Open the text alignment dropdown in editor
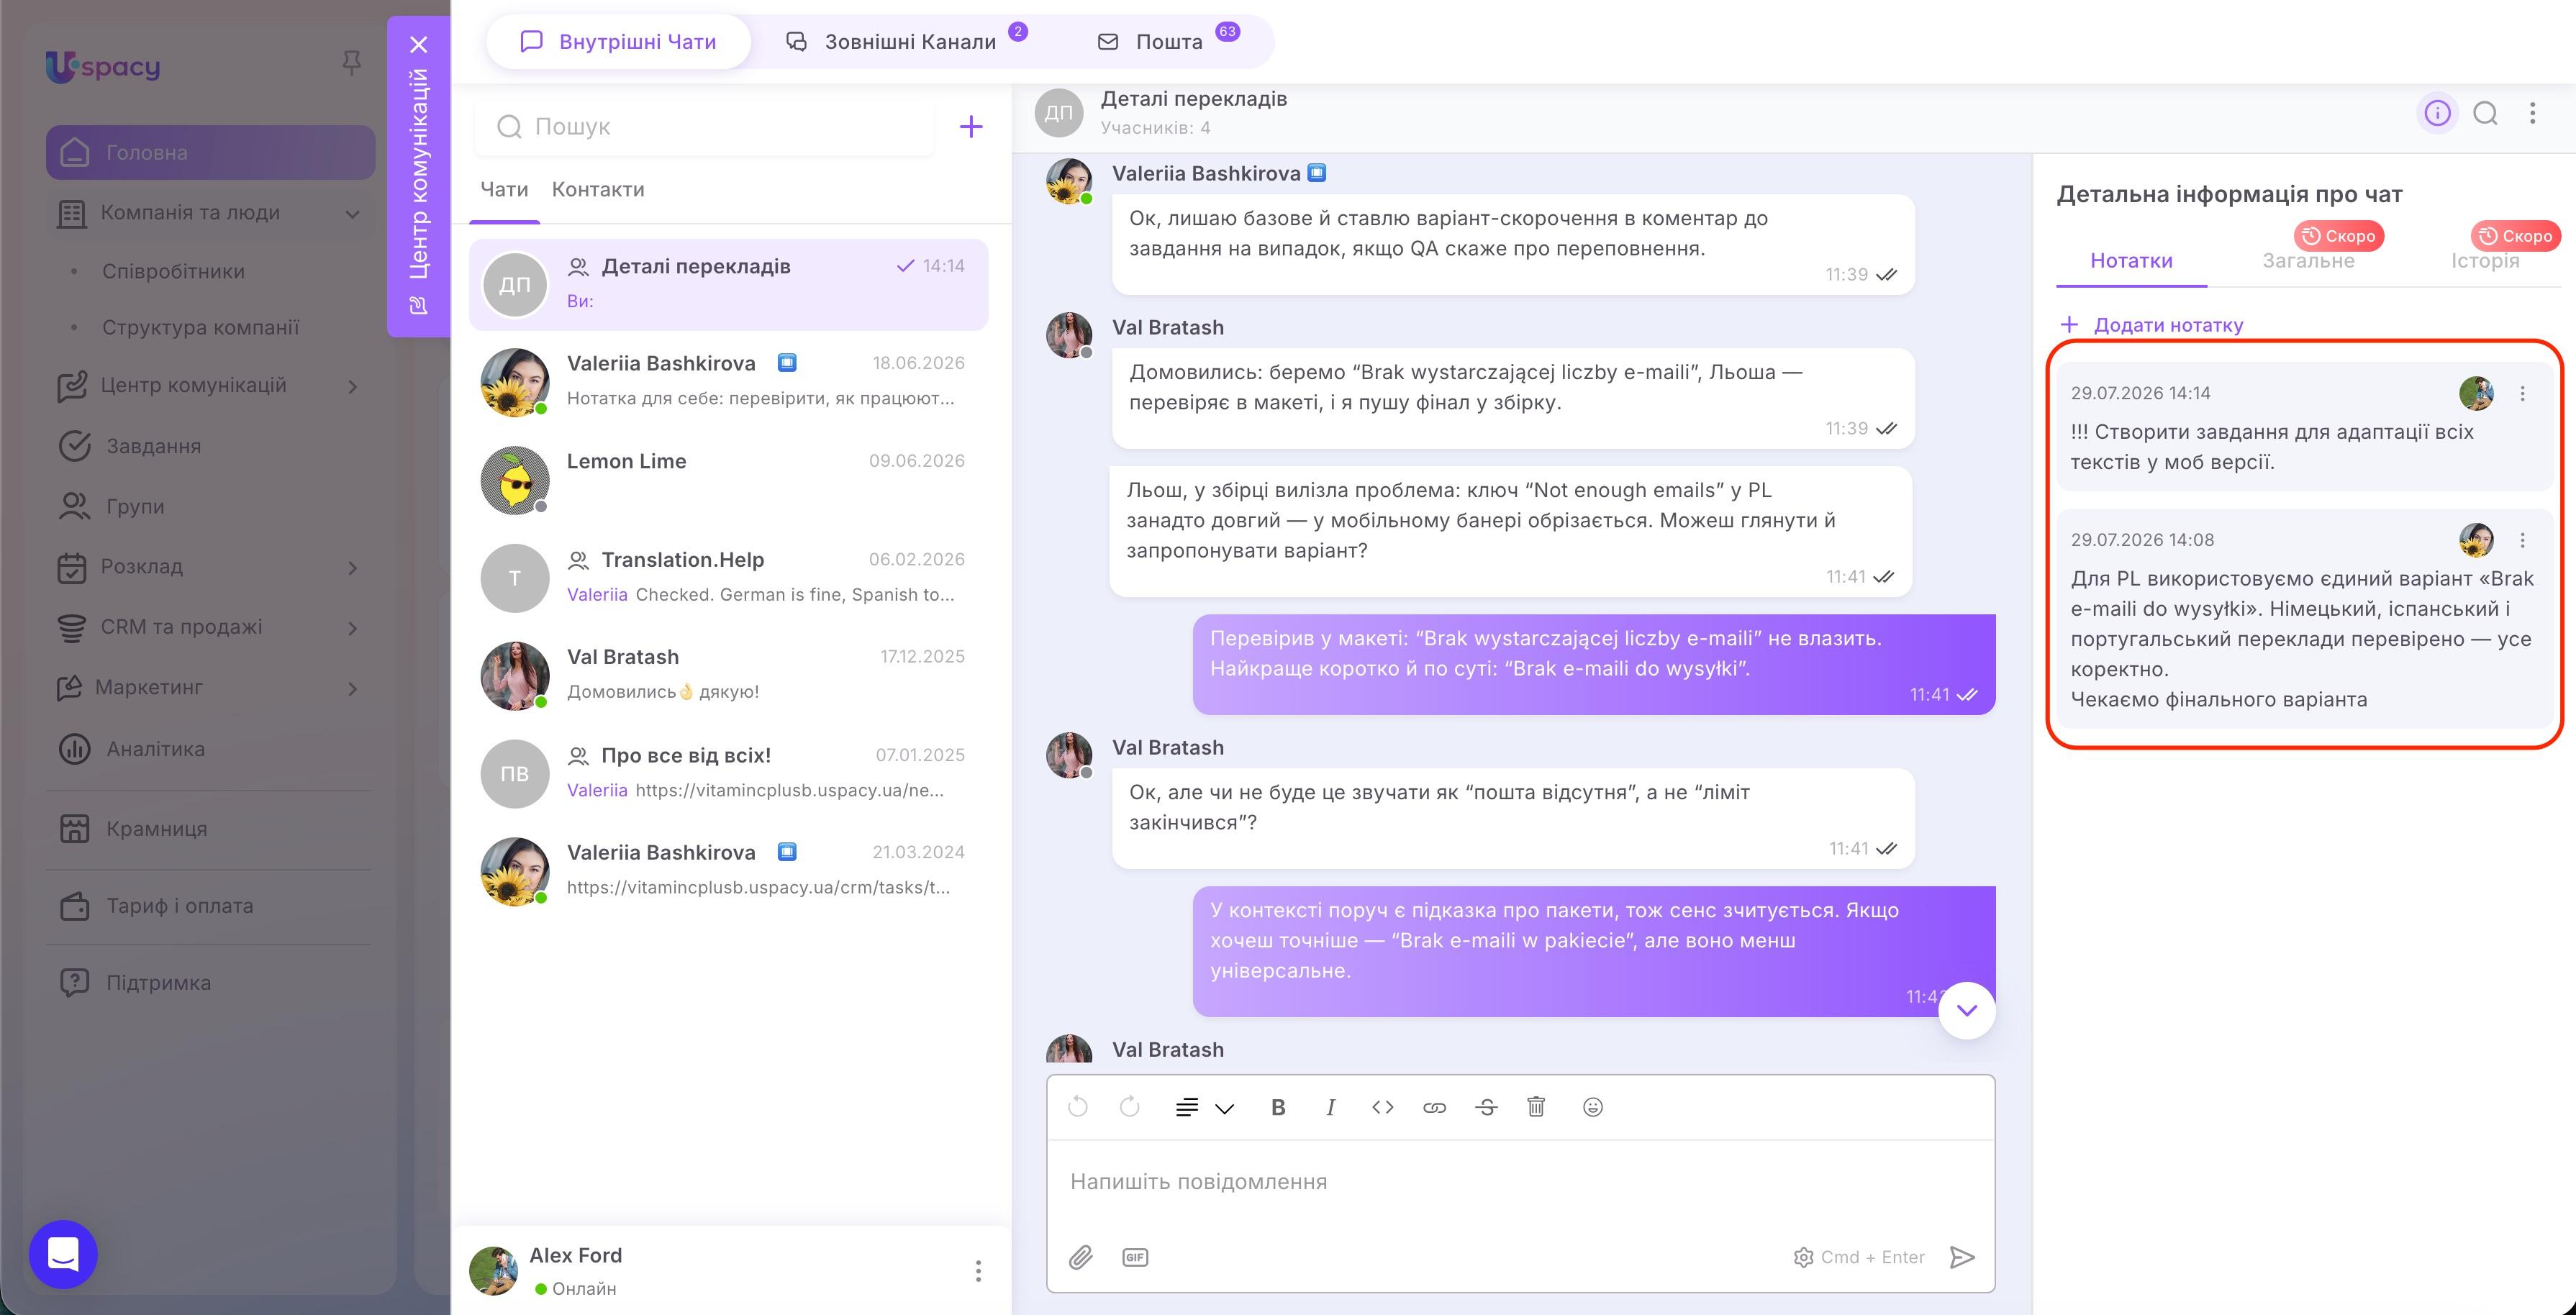2576x1315 pixels. (x=1205, y=1107)
